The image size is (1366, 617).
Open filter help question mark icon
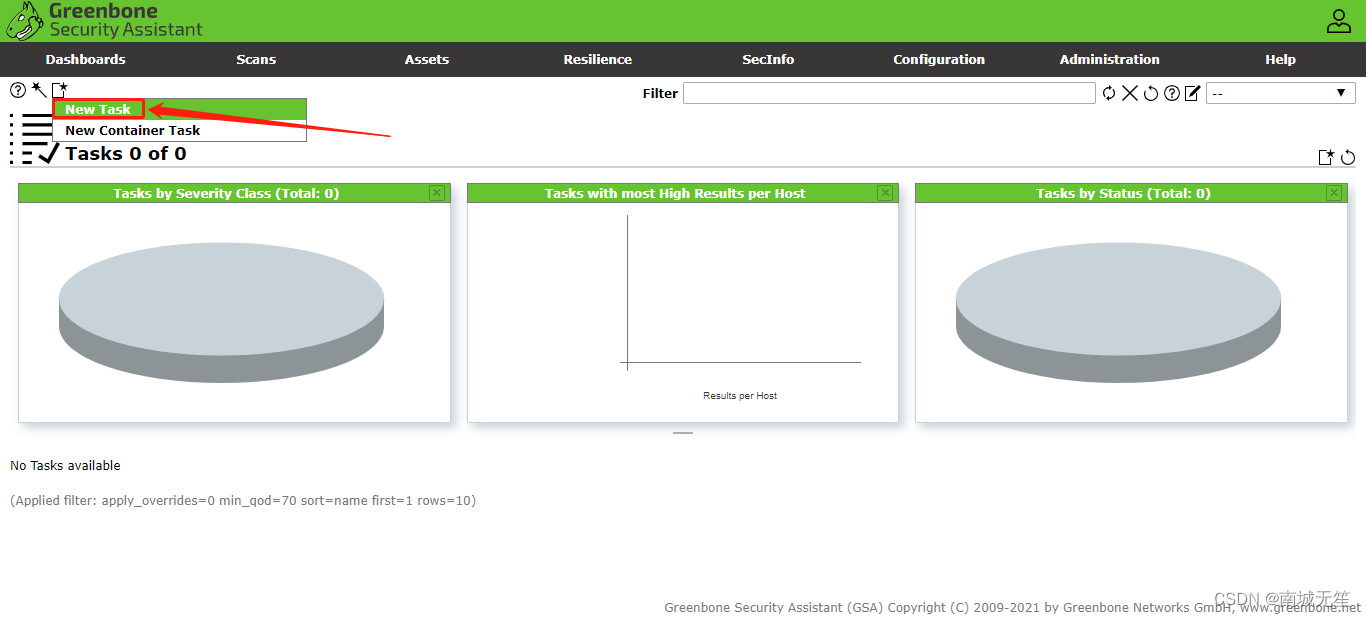pos(1172,93)
